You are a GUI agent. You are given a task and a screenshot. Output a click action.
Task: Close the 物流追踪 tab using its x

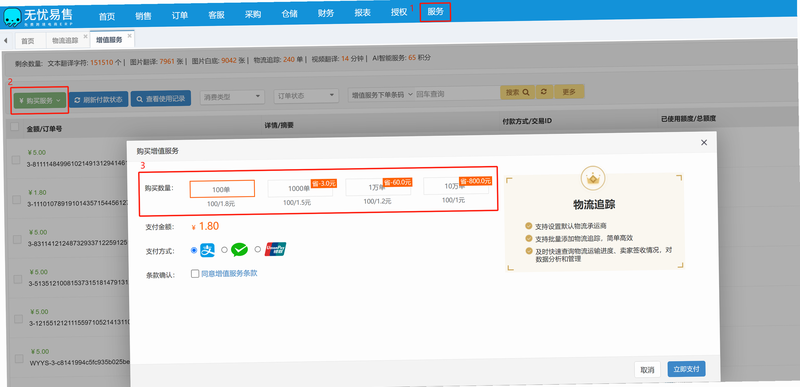(85, 37)
